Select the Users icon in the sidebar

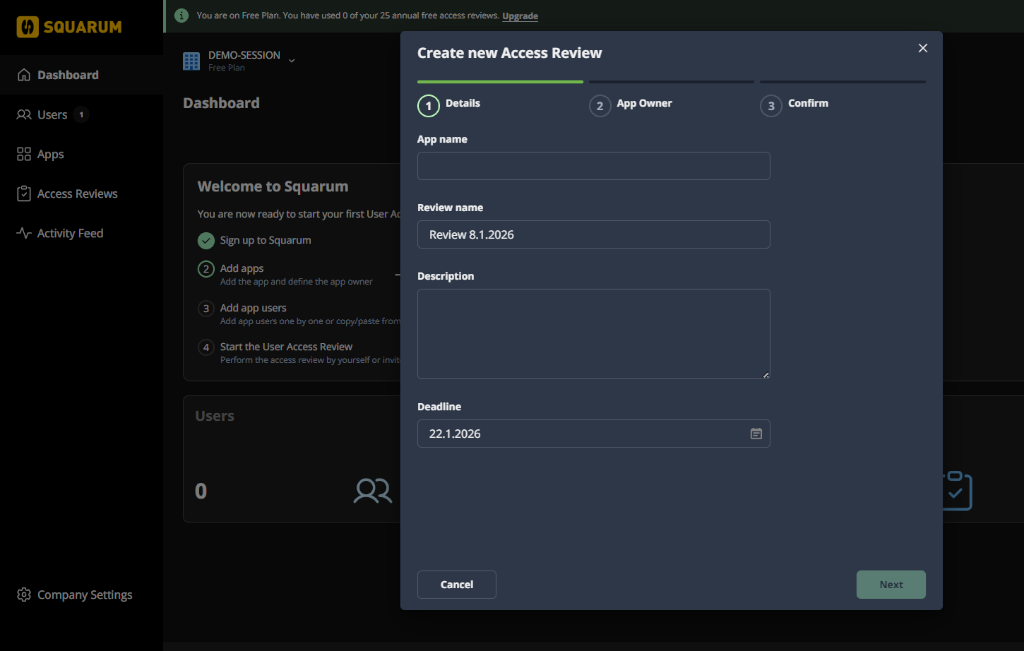pos(22,114)
